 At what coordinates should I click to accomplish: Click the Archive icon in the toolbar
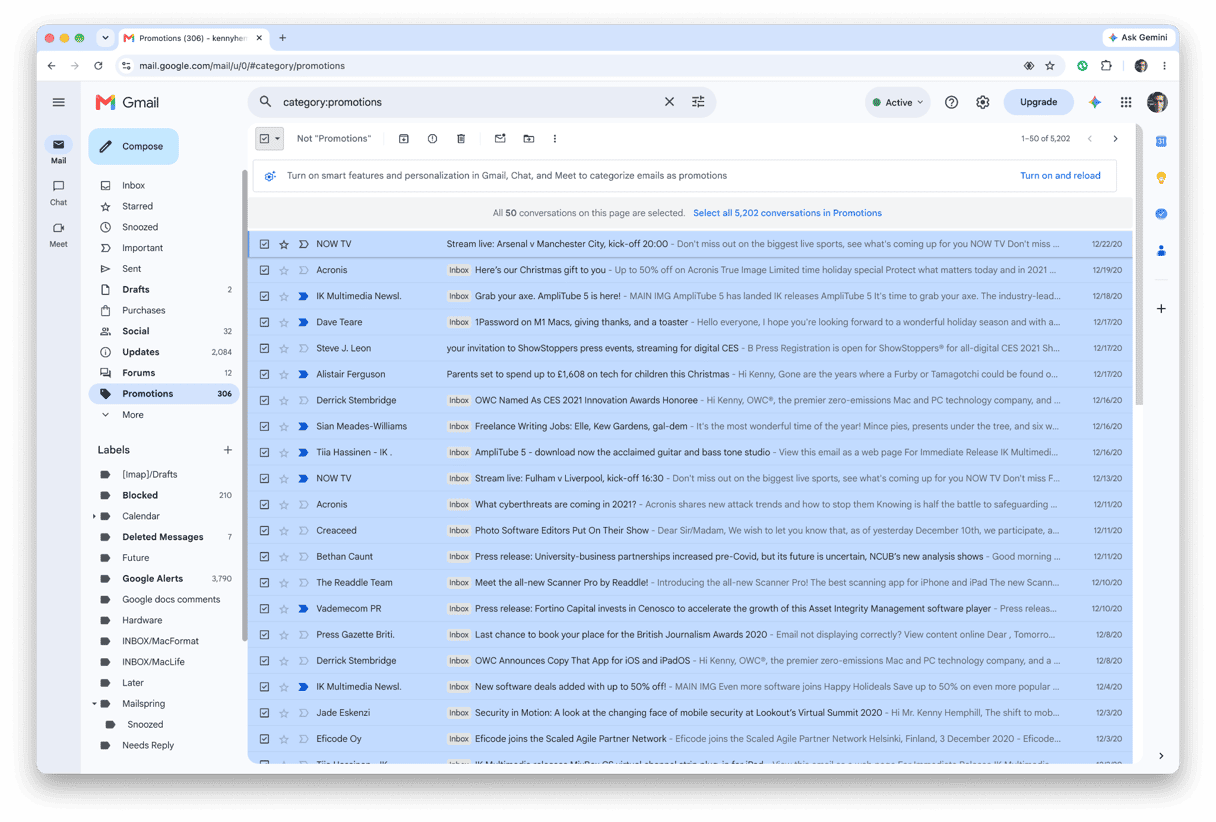(404, 139)
